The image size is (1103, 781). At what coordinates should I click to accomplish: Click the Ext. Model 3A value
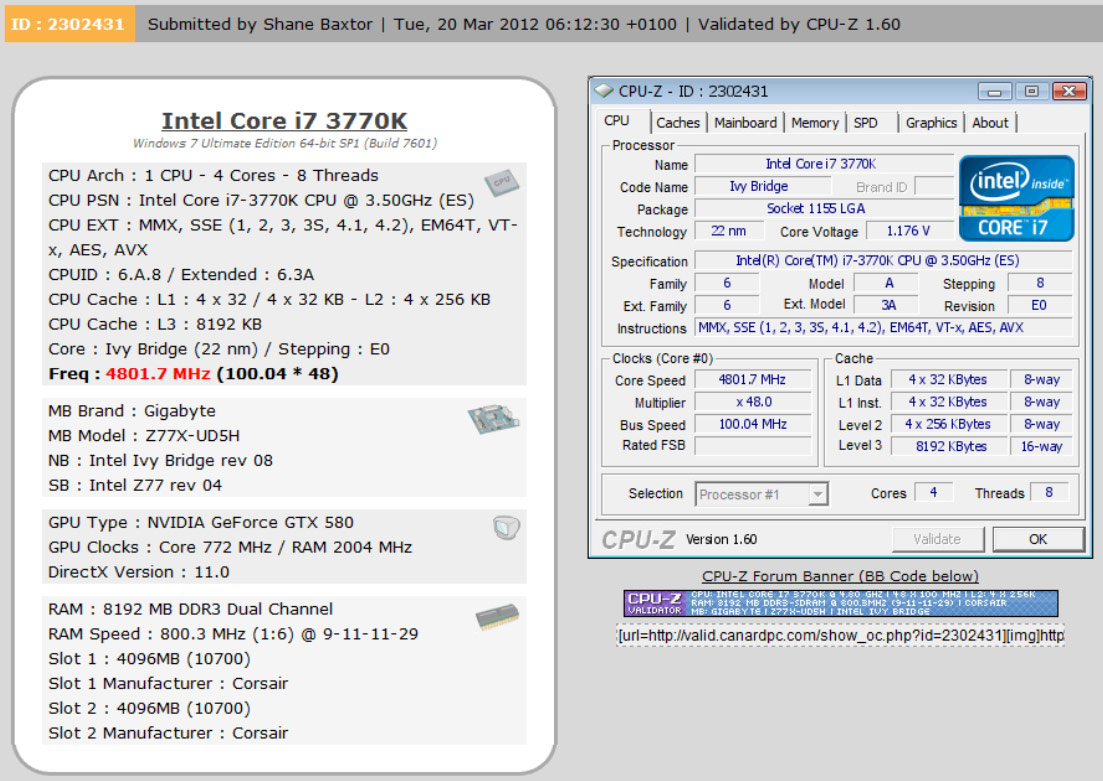click(x=888, y=305)
